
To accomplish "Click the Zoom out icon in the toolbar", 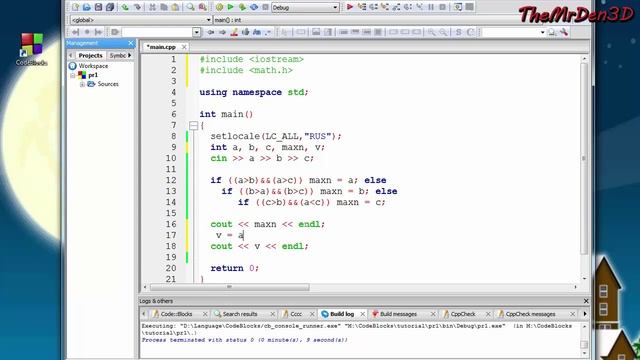I will [x=443, y=32].
